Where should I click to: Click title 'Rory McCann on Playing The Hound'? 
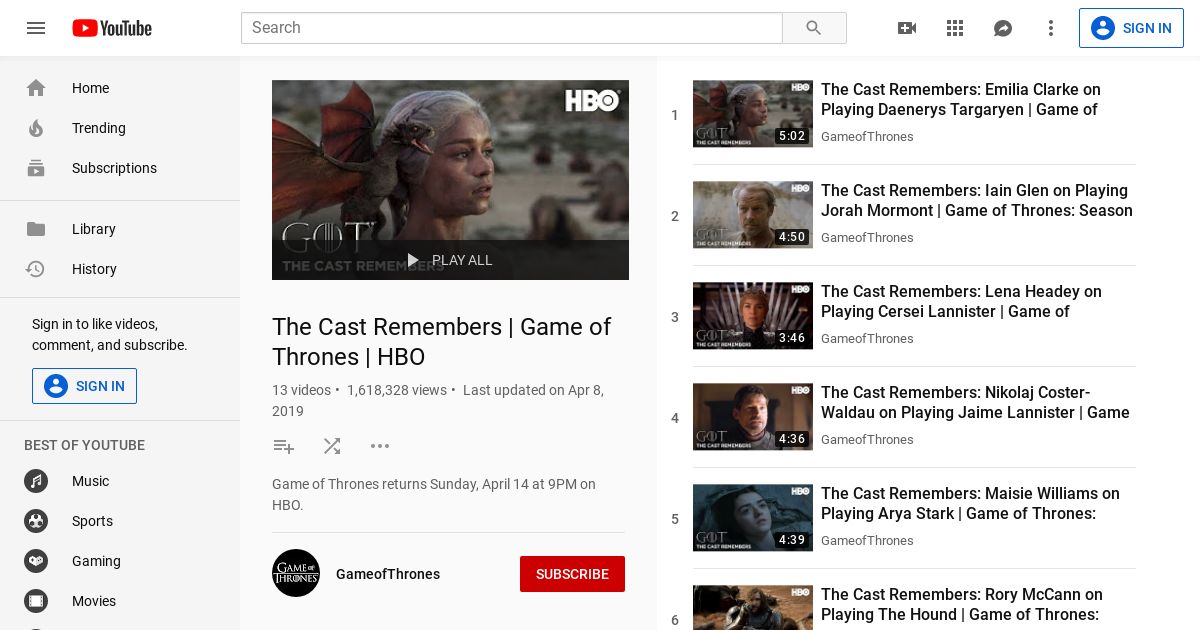pos(962,605)
